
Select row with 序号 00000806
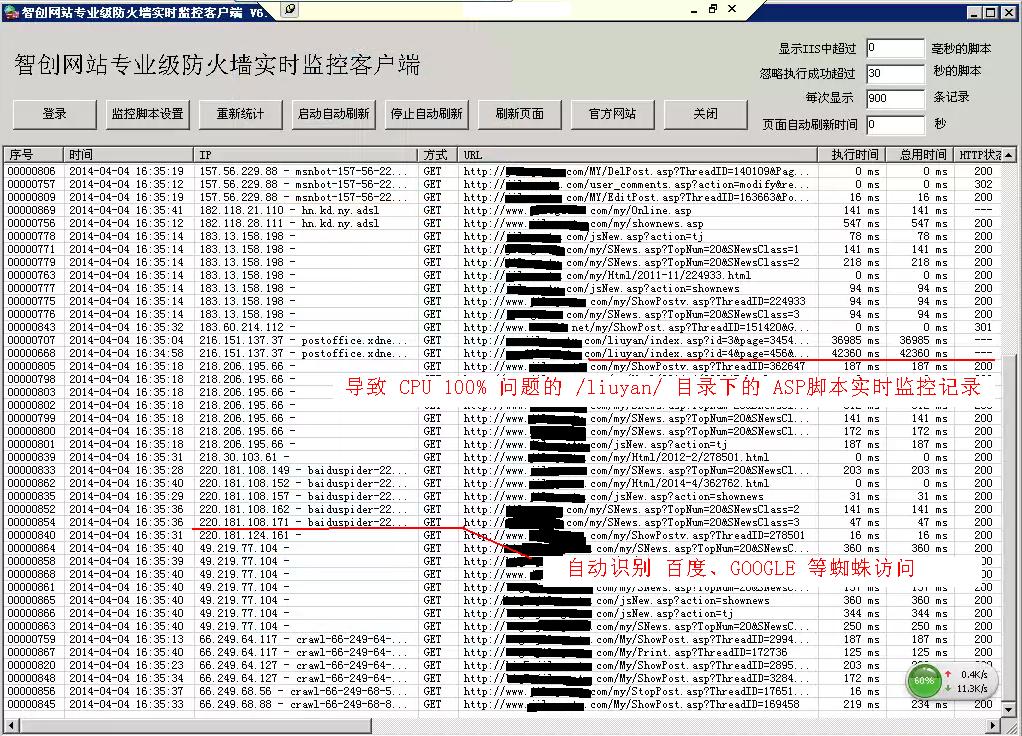point(502,171)
